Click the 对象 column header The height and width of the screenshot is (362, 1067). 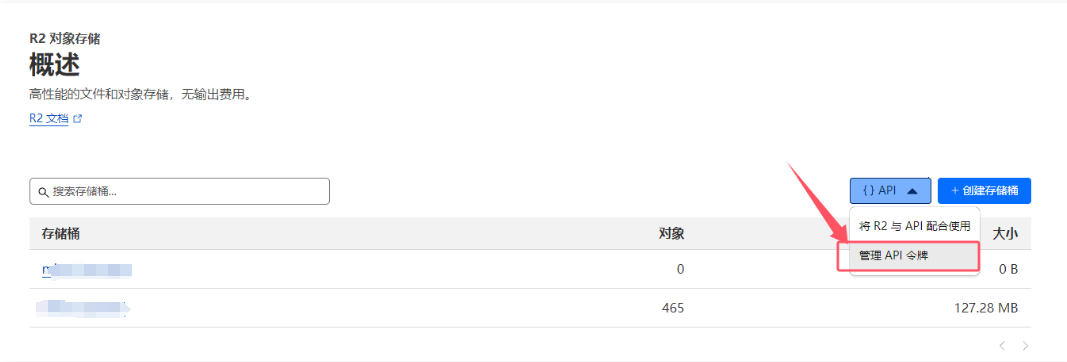[x=672, y=233]
